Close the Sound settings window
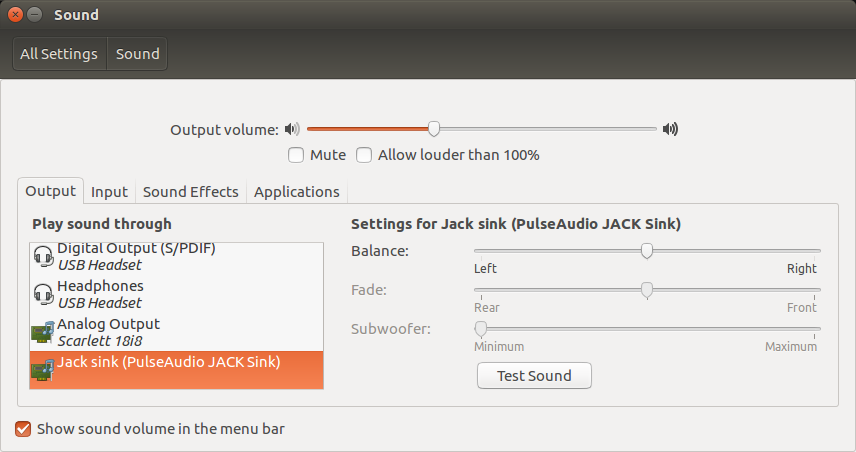 [15, 15]
